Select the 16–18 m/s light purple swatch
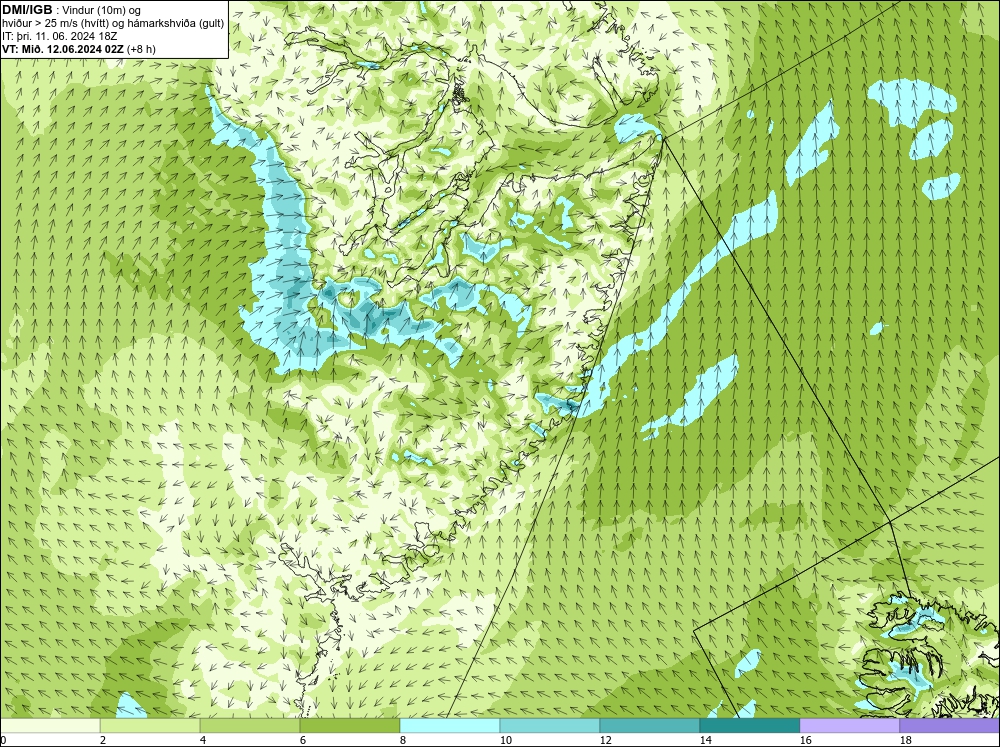Image resolution: width=1000 pixels, height=747 pixels. 849,726
